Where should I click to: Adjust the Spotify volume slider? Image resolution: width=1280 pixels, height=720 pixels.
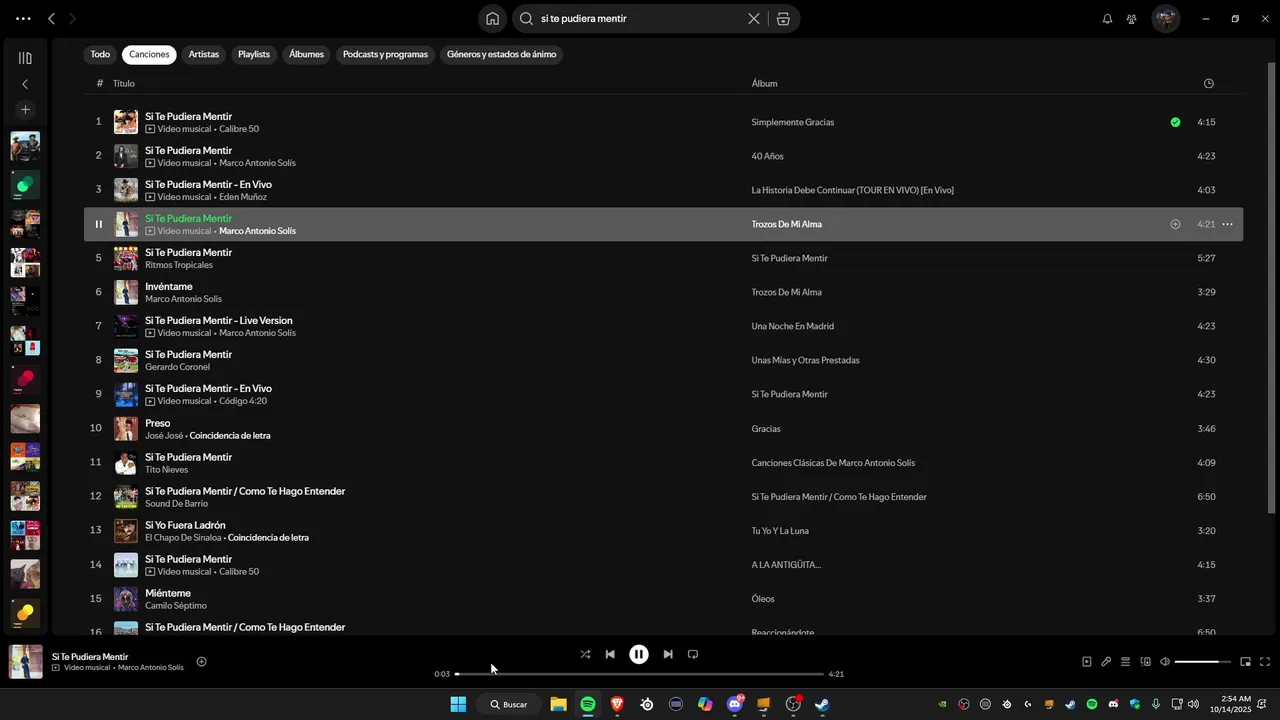[1203, 661]
